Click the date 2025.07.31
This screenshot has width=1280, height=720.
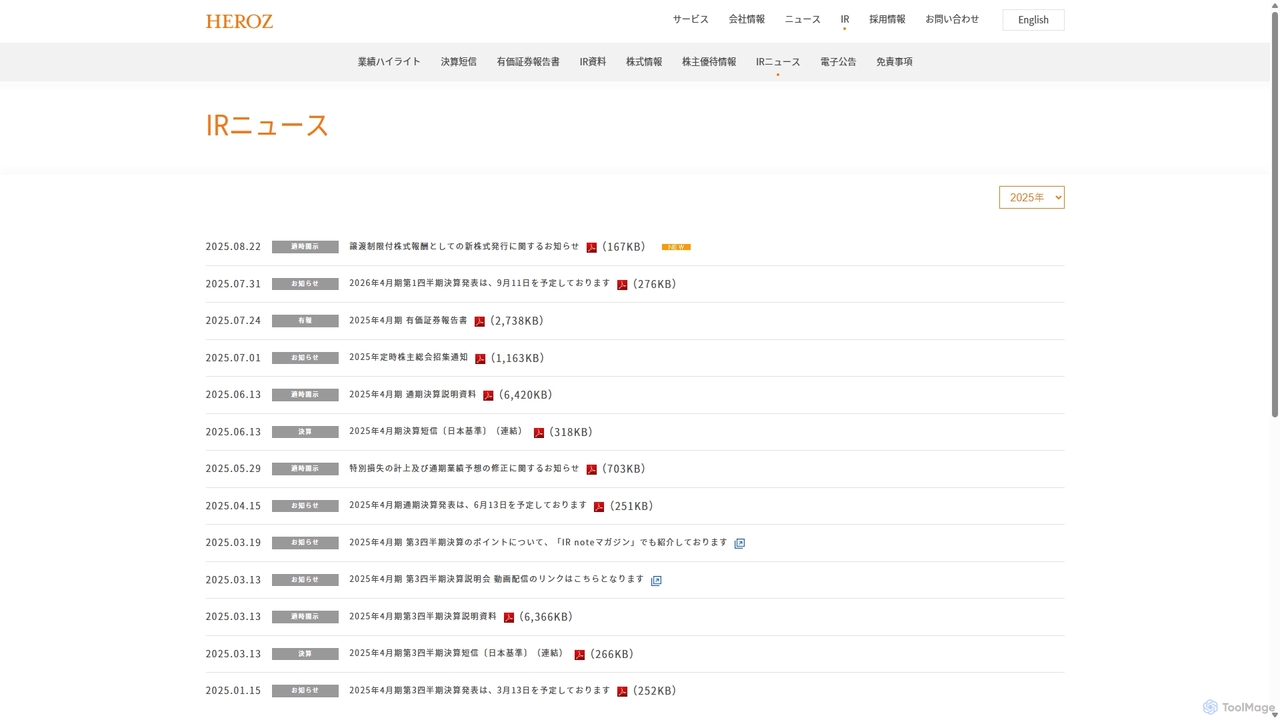click(233, 284)
